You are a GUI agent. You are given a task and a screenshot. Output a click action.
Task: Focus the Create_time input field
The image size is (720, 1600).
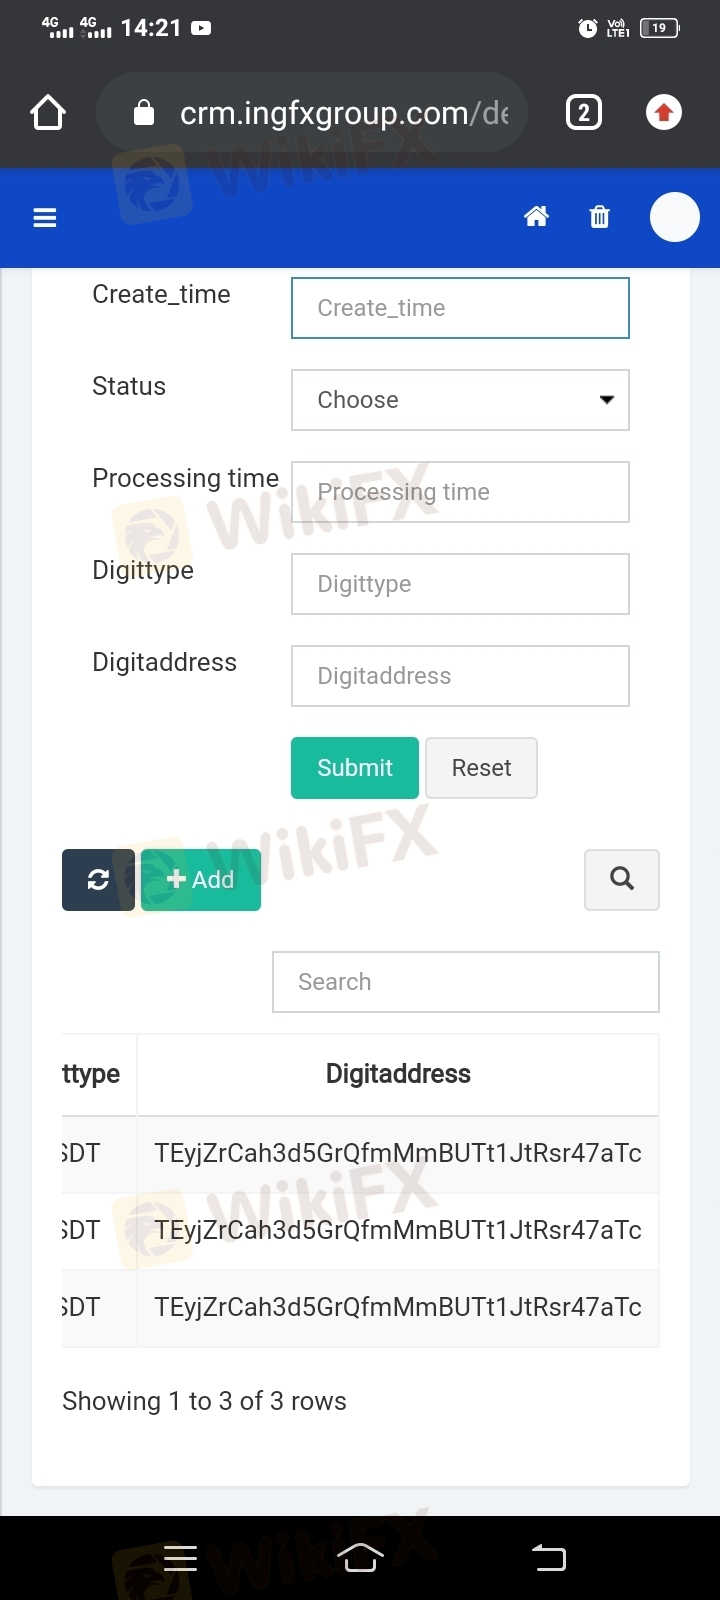(460, 308)
